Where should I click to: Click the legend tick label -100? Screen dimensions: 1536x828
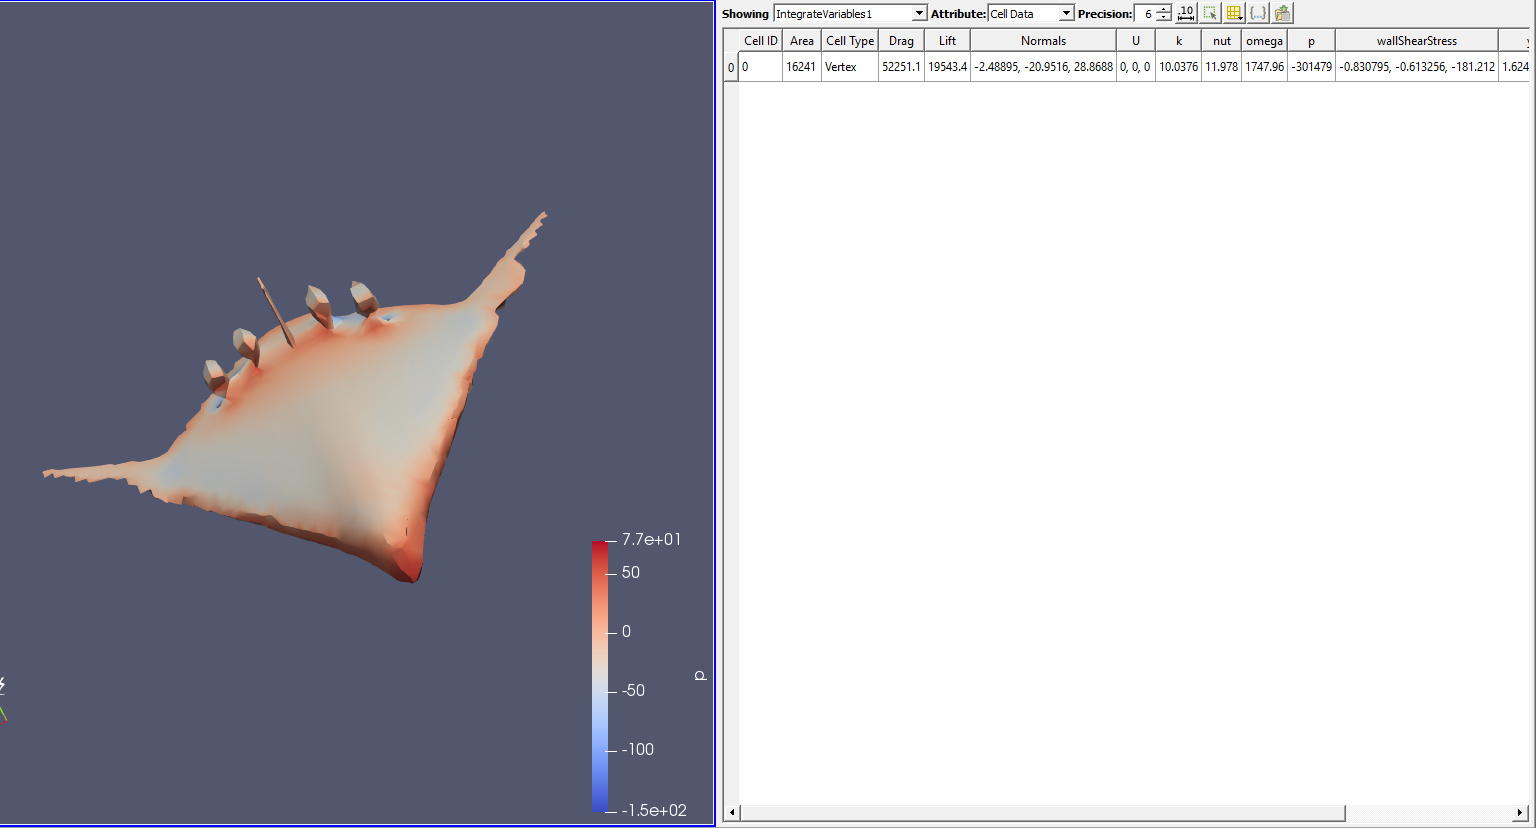(637, 749)
